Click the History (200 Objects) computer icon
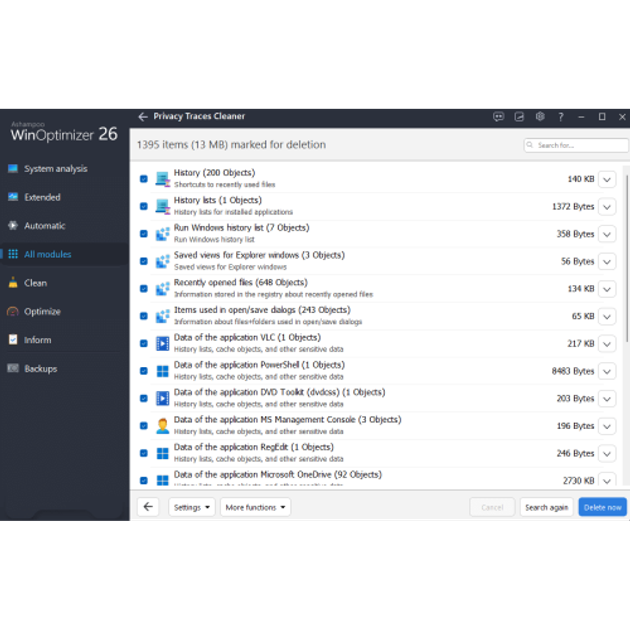The image size is (630, 630). point(162,179)
